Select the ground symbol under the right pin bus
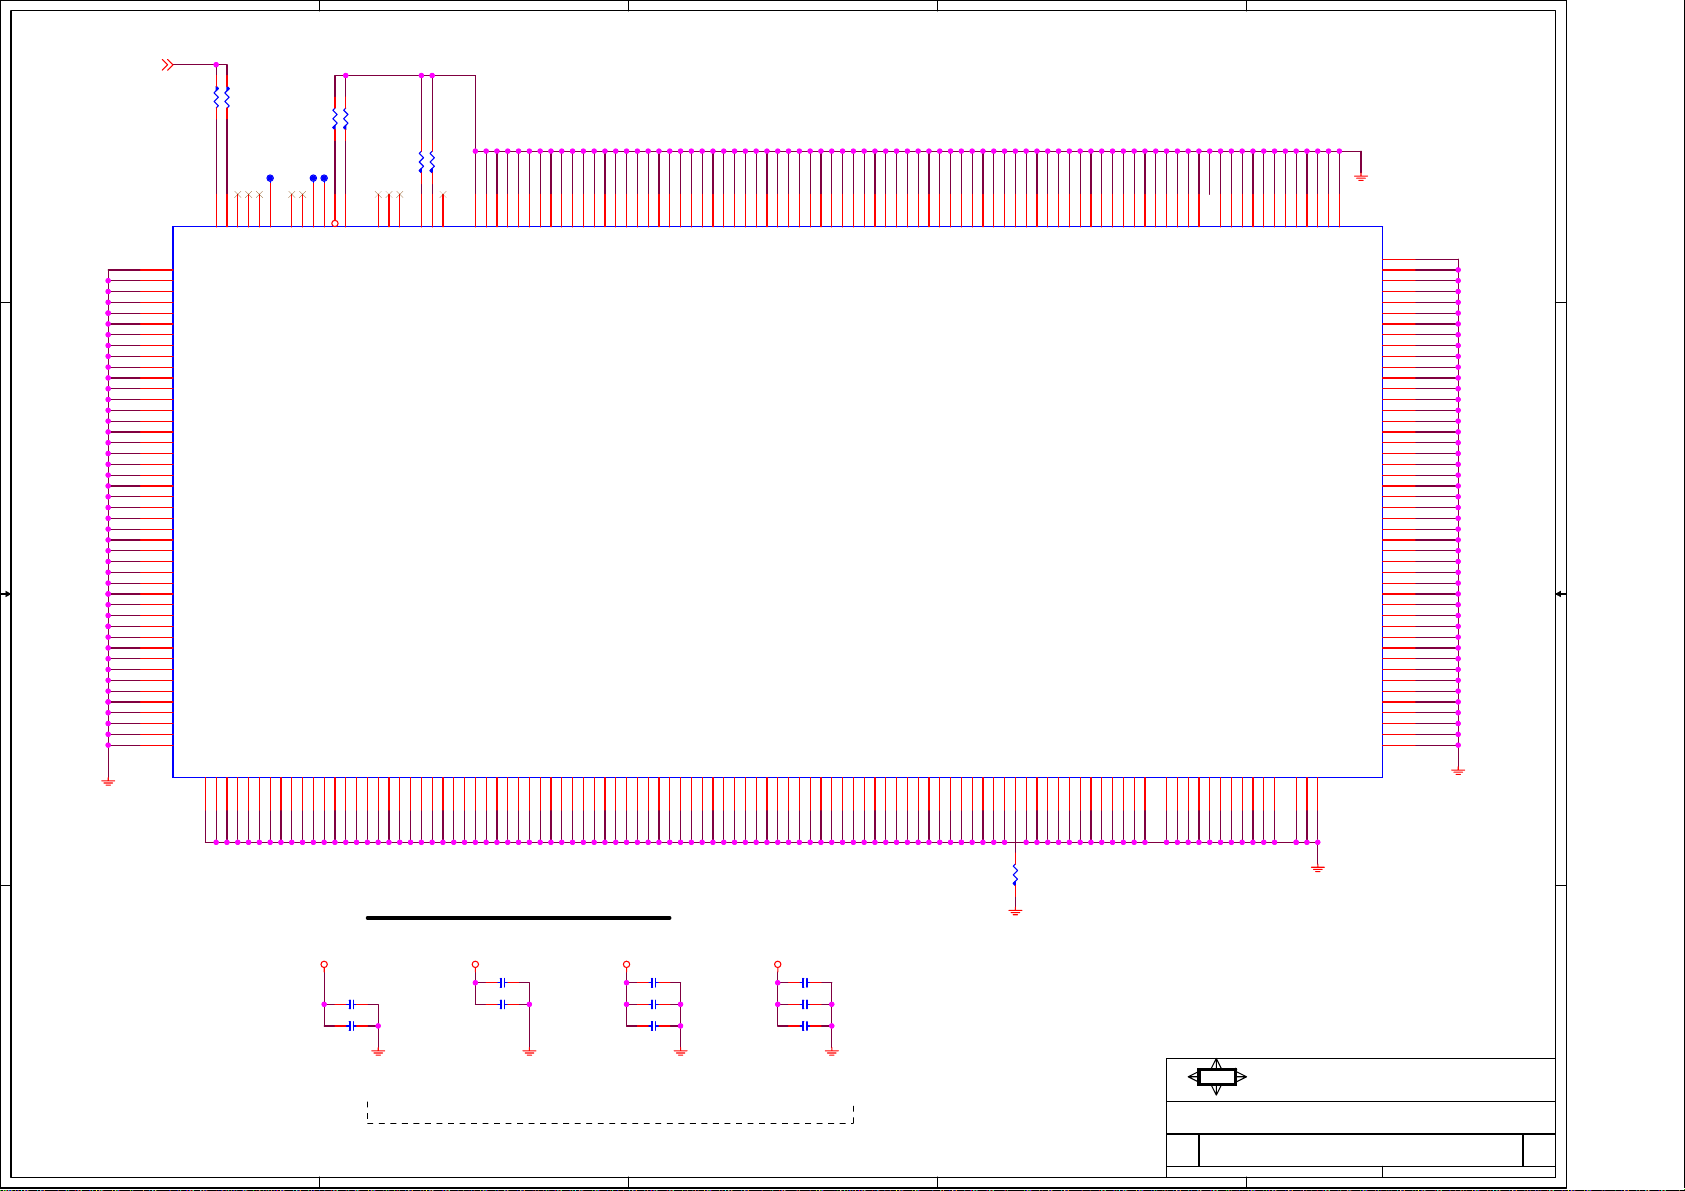The height and width of the screenshot is (1191, 1685). click(x=1458, y=772)
